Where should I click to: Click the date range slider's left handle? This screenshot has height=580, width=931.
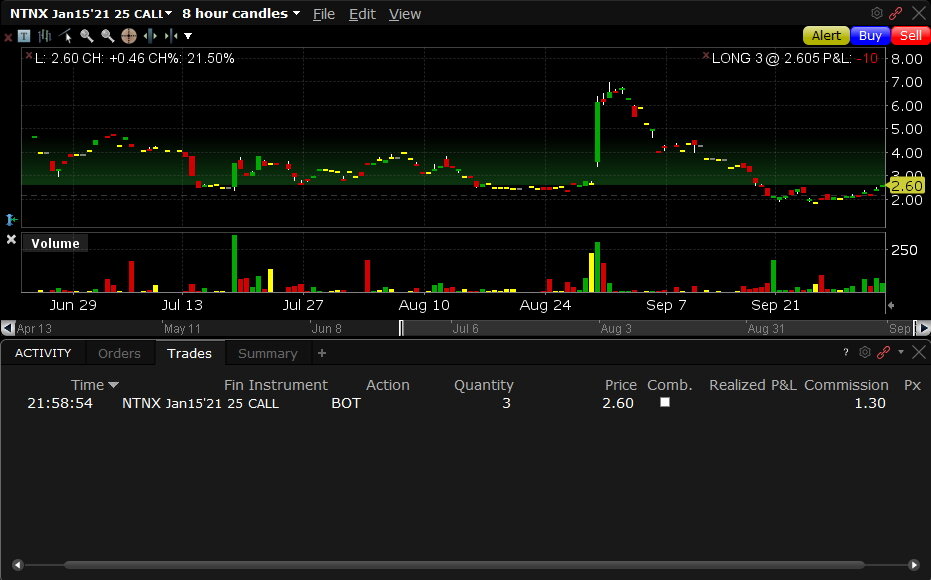coord(401,328)
